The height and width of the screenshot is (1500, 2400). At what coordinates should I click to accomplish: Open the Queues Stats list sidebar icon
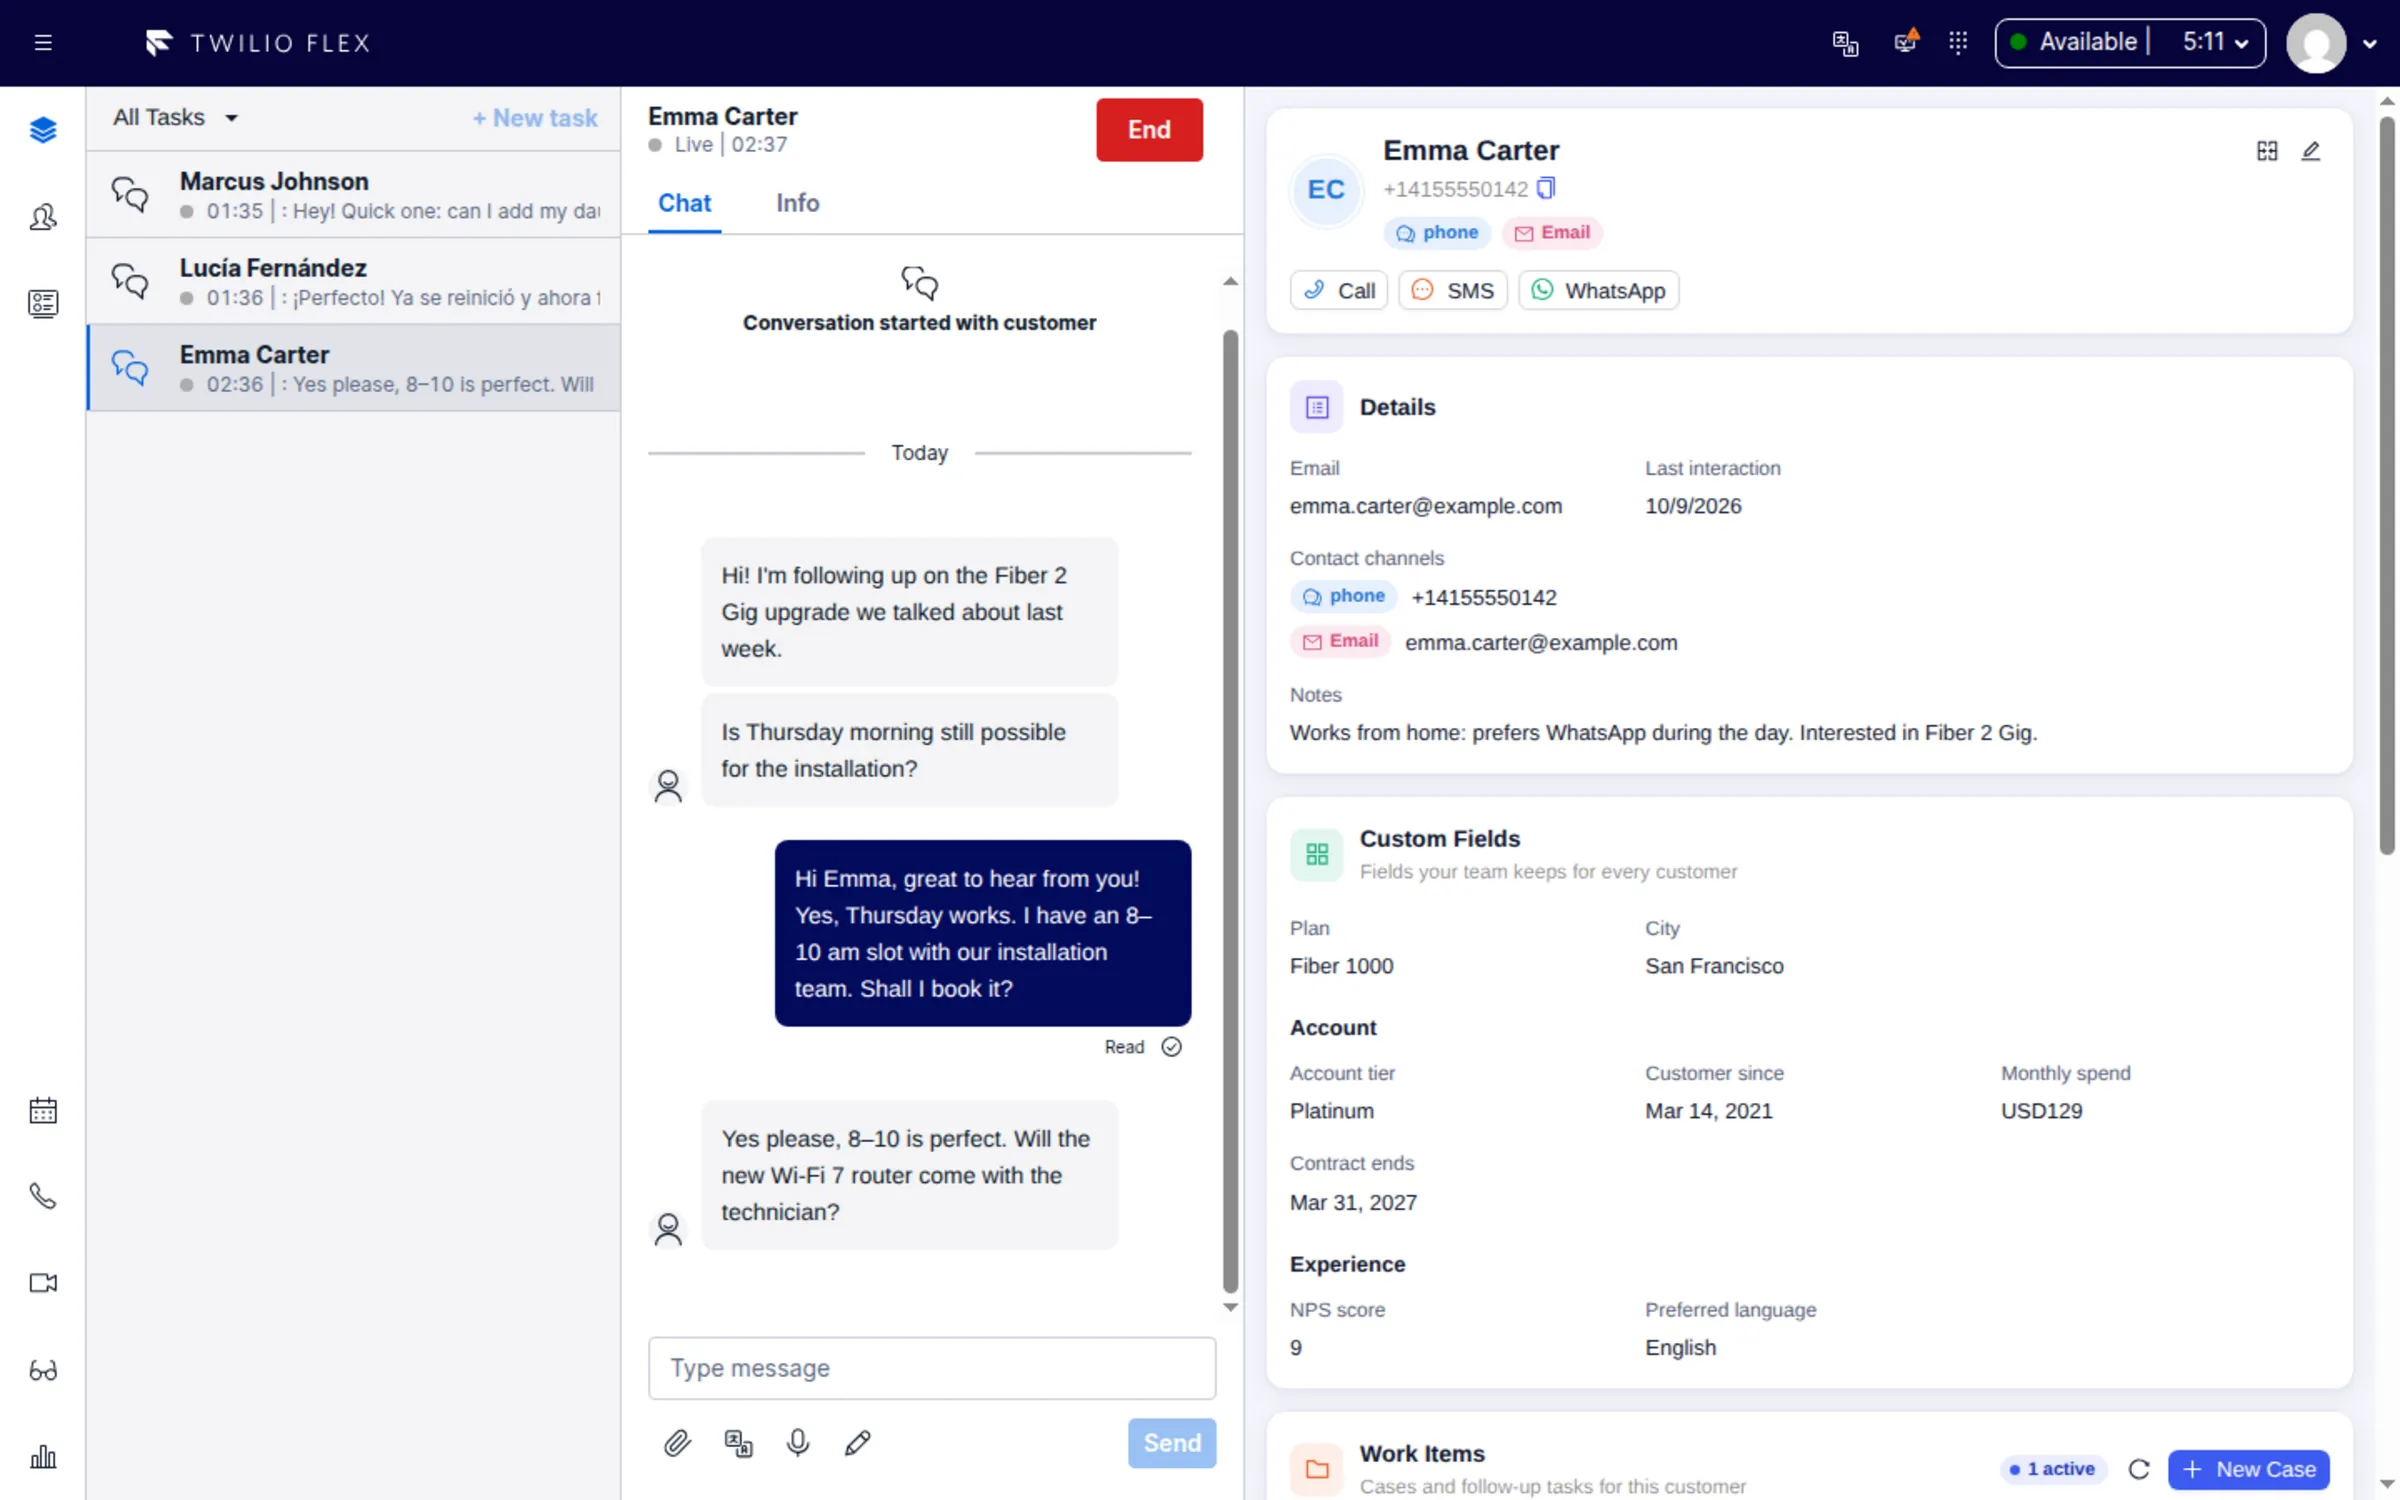click(x=43, y=303)
